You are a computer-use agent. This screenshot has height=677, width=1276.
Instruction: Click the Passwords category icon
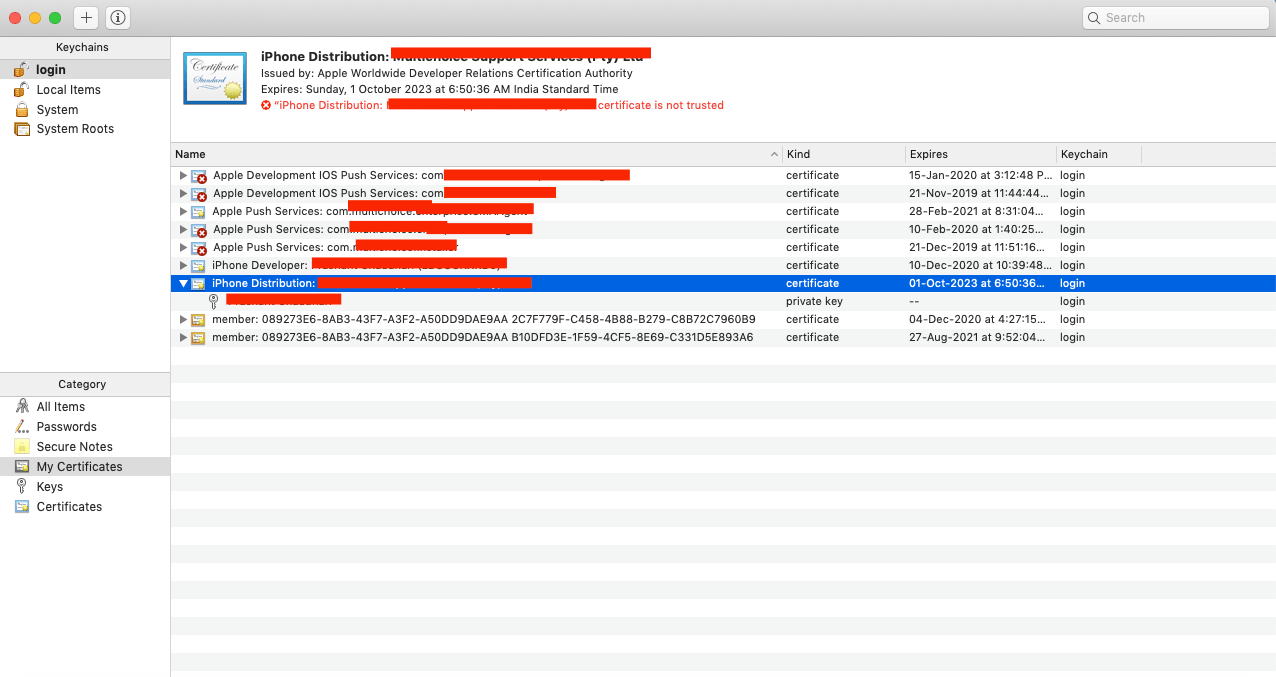coord(21,426)
